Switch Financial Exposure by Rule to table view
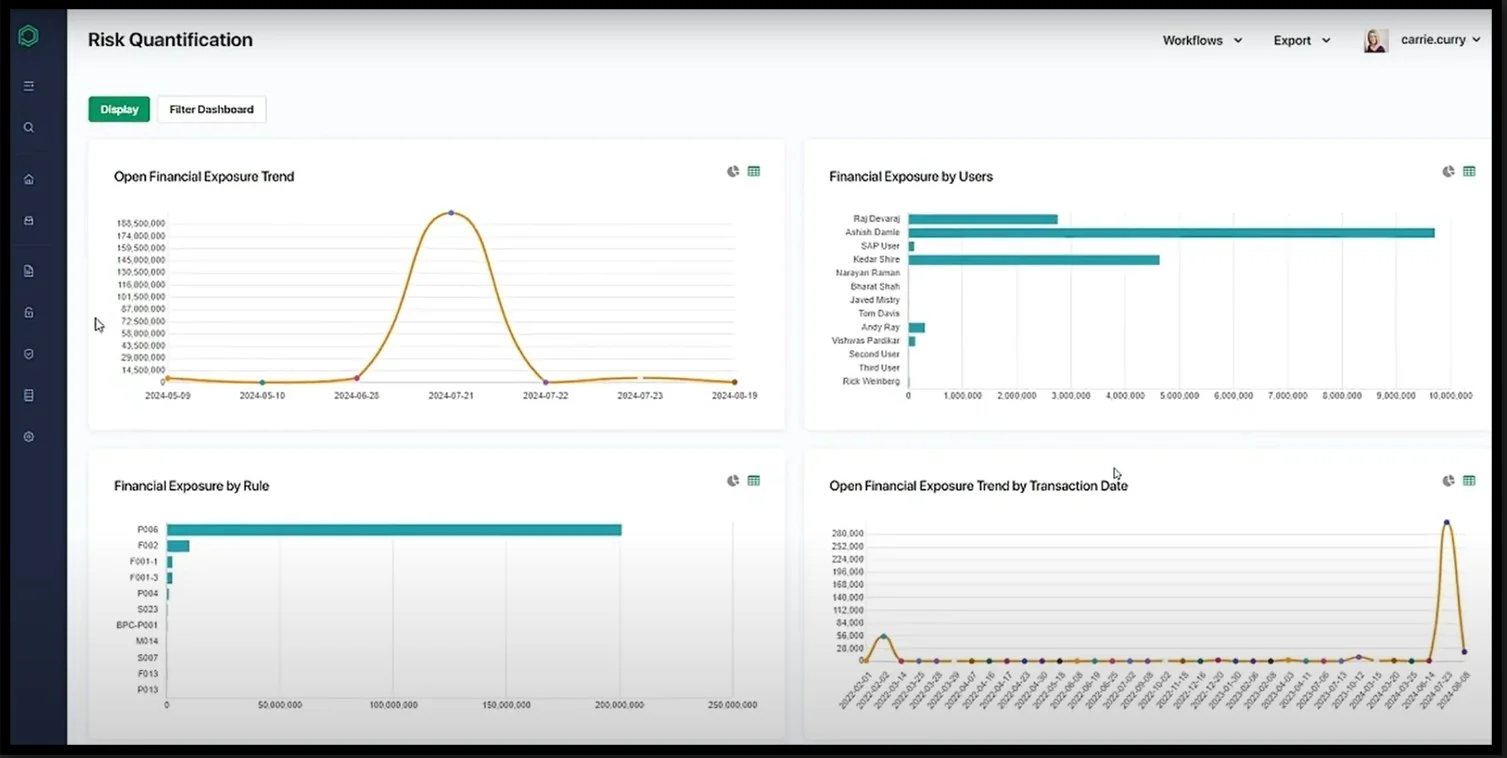 coord(753,480)
